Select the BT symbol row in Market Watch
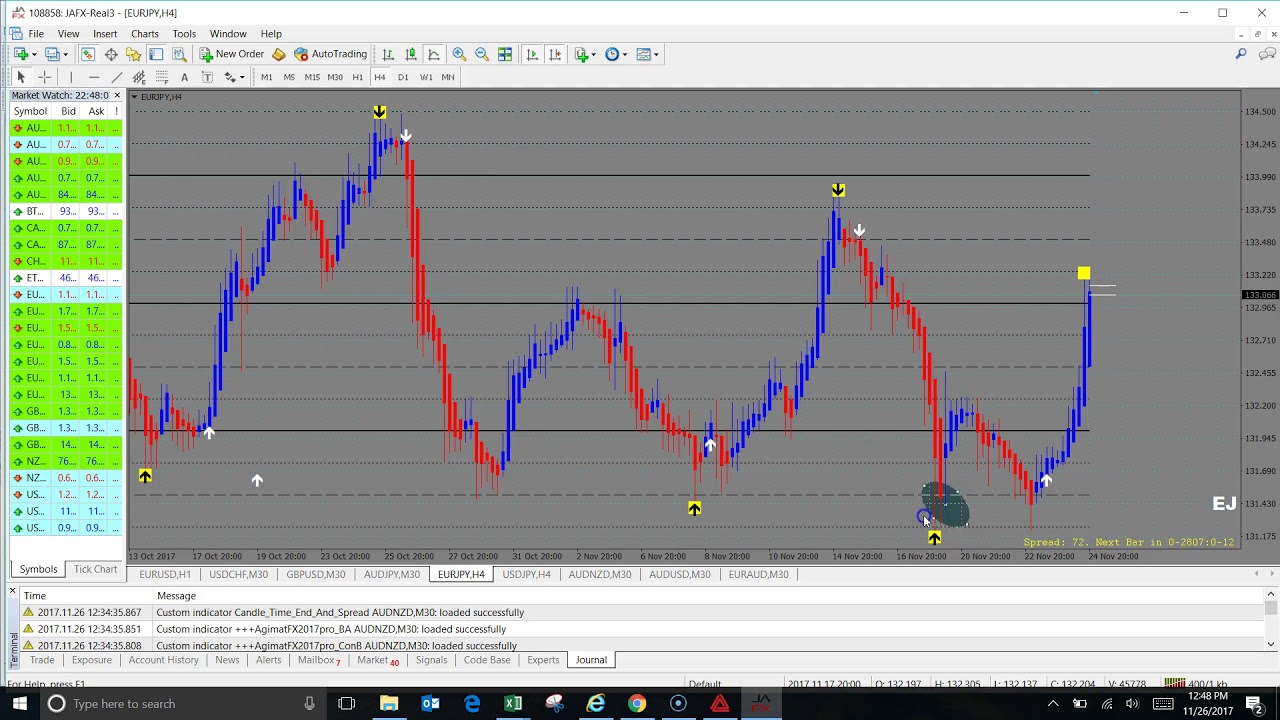 (x=66, y=211)
